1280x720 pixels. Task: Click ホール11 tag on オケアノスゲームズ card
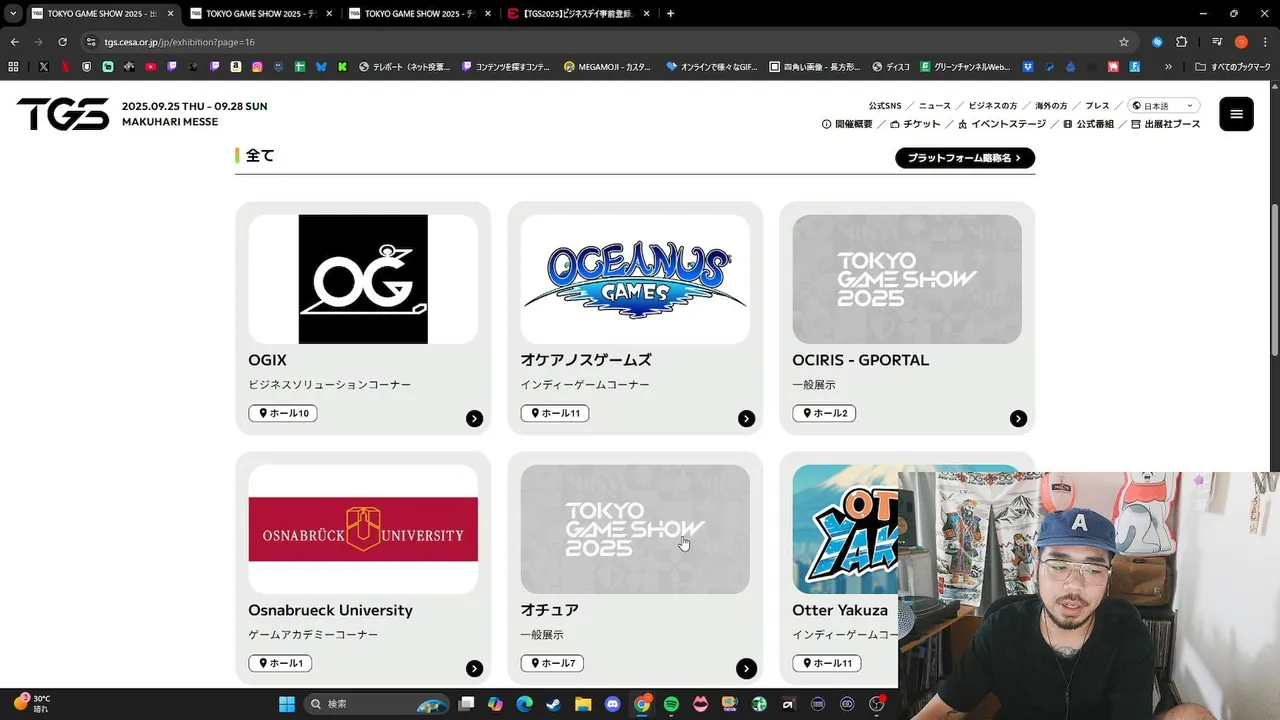(555, 413)
